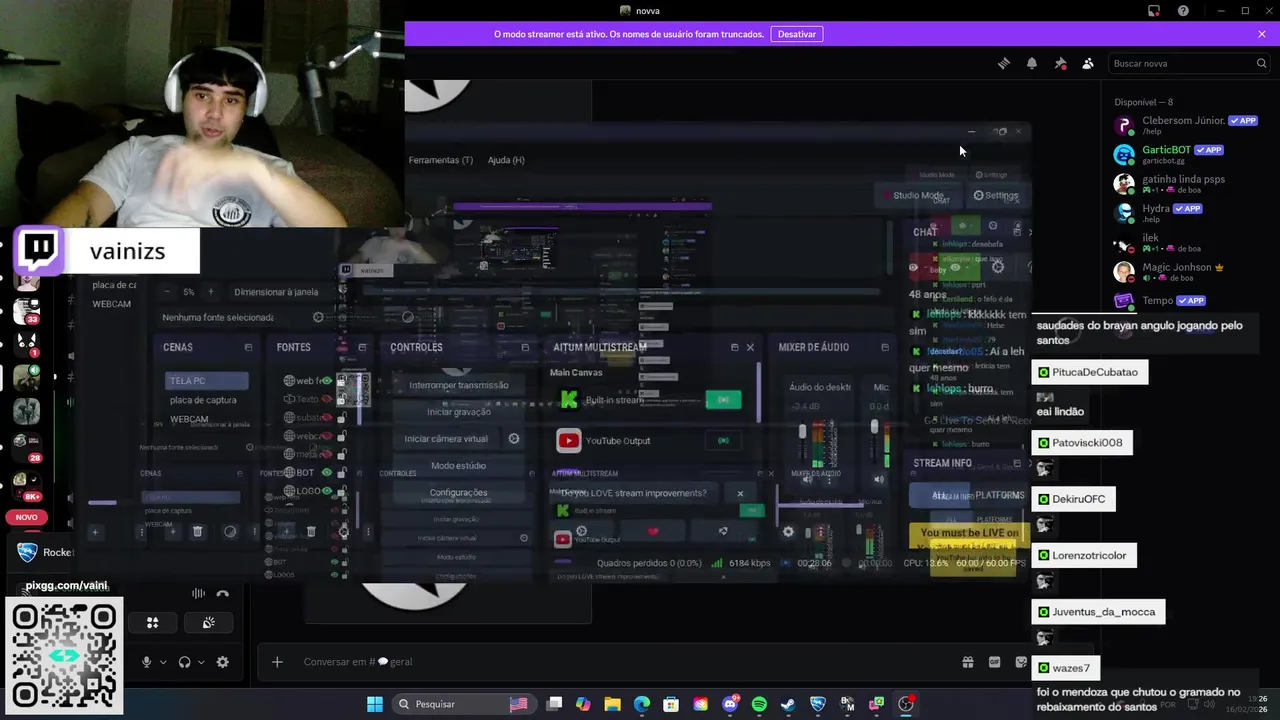This screenshot has height=720, width=1280.
Task: Open the Ajuda (H) menu in OBS
Action: coord(506,160)
